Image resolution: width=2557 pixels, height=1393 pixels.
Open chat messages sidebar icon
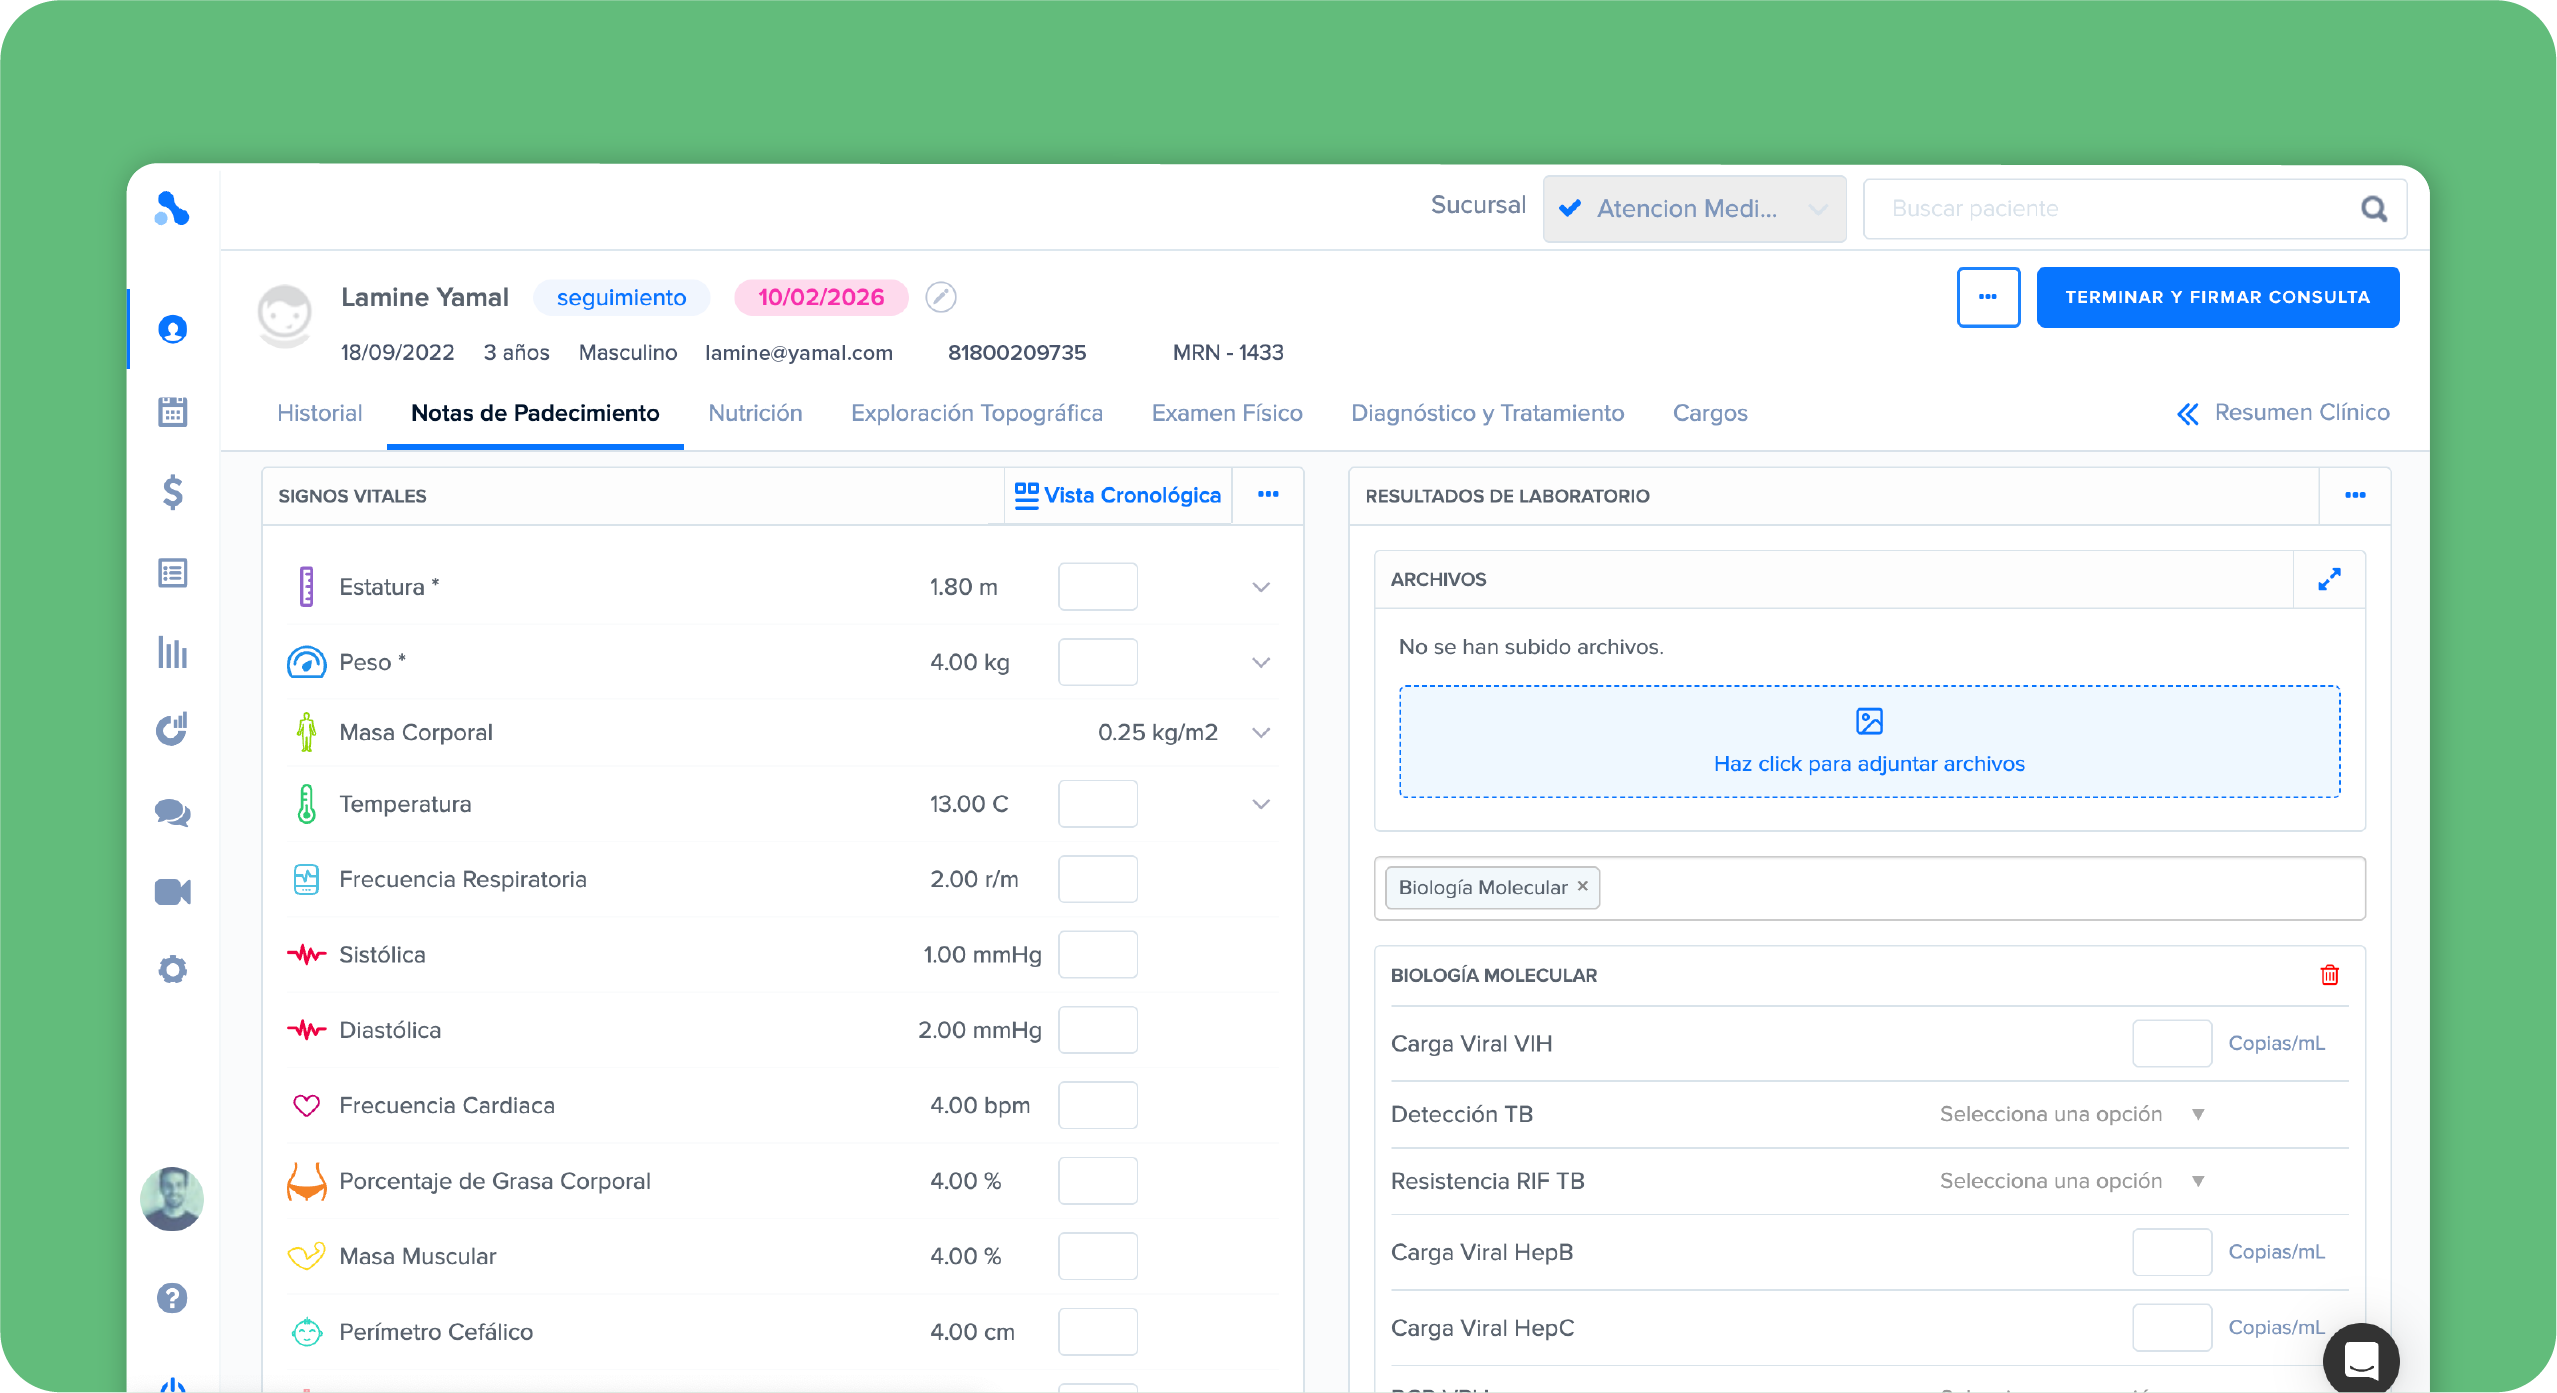[x=172, y=812]
